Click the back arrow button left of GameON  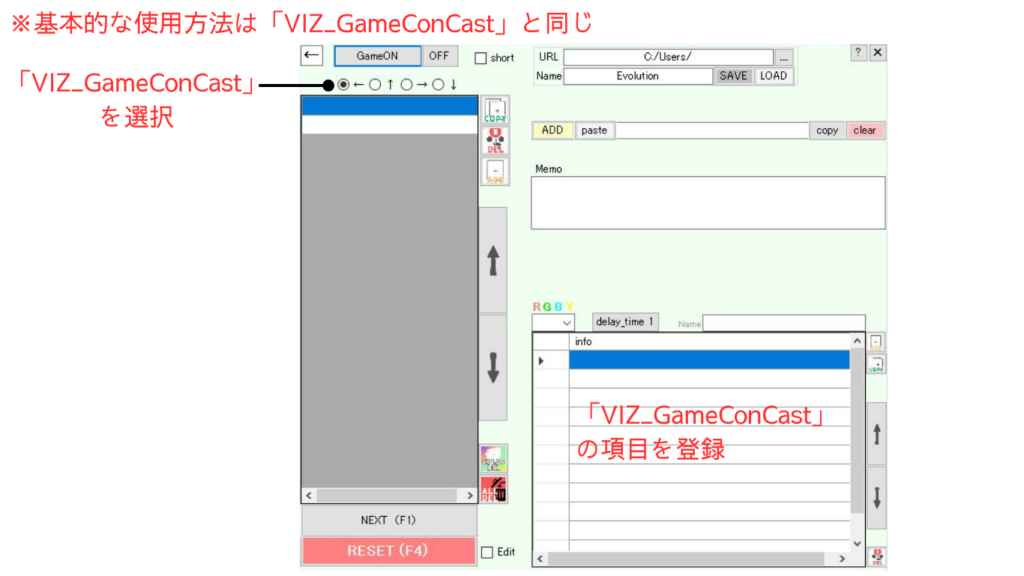point(312,56)
